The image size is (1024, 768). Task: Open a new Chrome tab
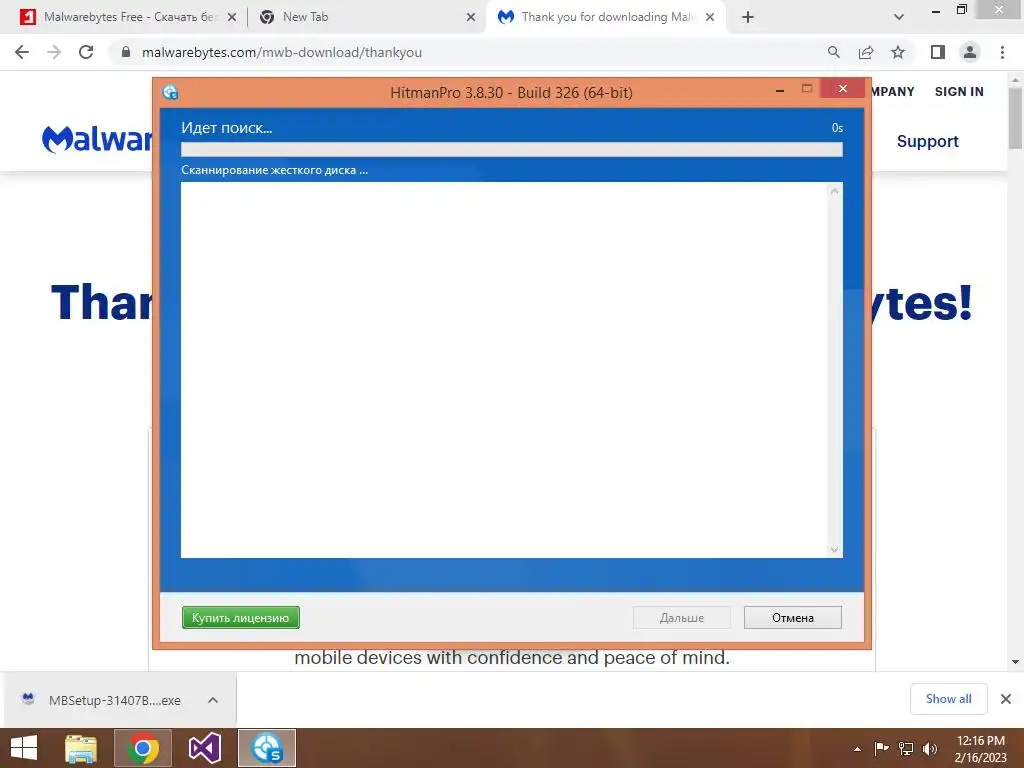click(748, 18)
